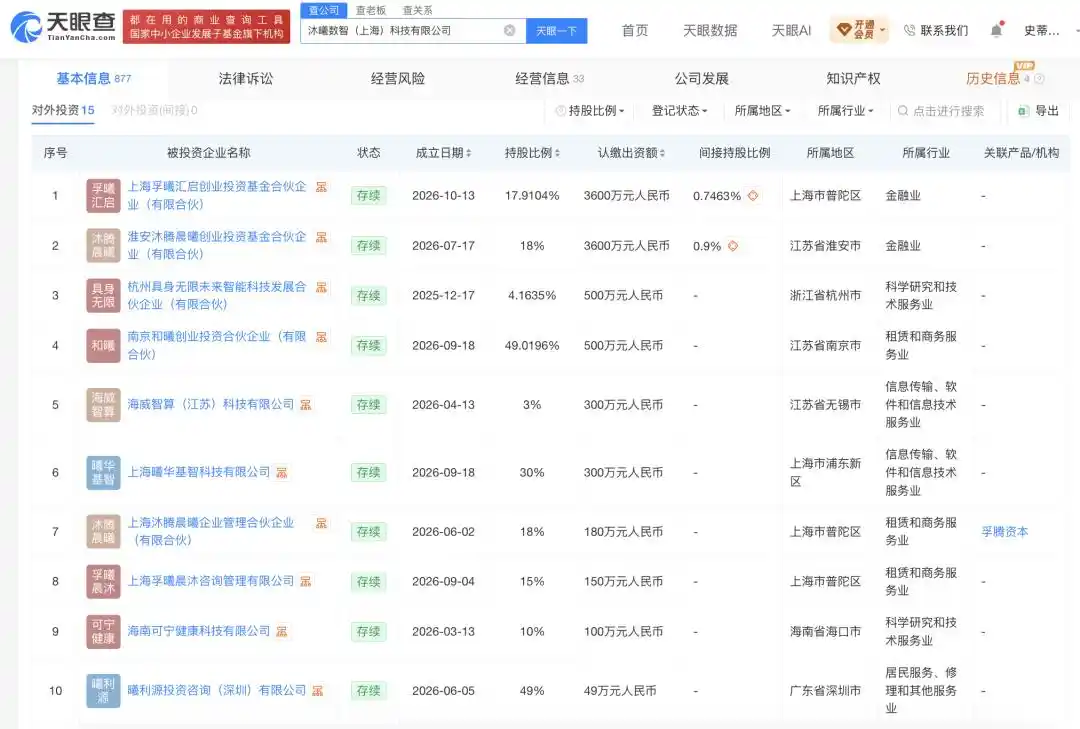1080x729 pixels.
Task: Click the 孚曦晨沐 company logo
Action: tap(103, 582)
